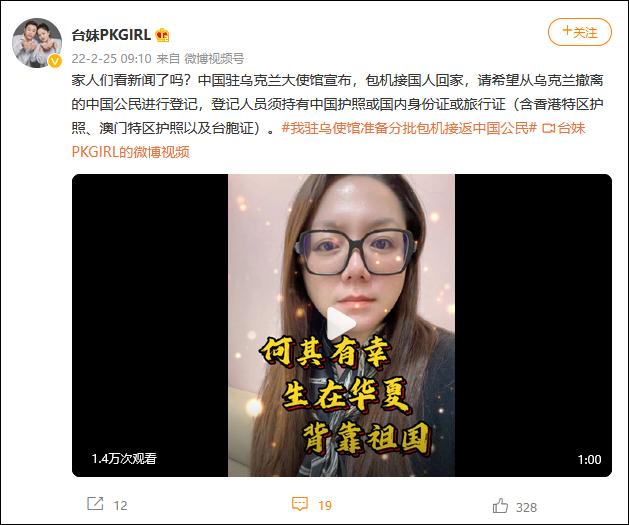Open comments via the speech bubble icon

point(300,504)
